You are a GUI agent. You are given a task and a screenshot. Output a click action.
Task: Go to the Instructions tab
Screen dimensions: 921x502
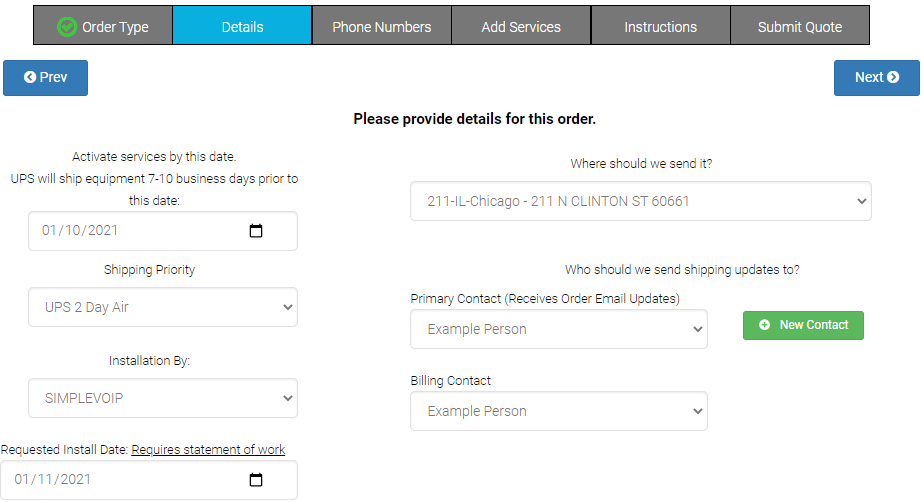660,25
